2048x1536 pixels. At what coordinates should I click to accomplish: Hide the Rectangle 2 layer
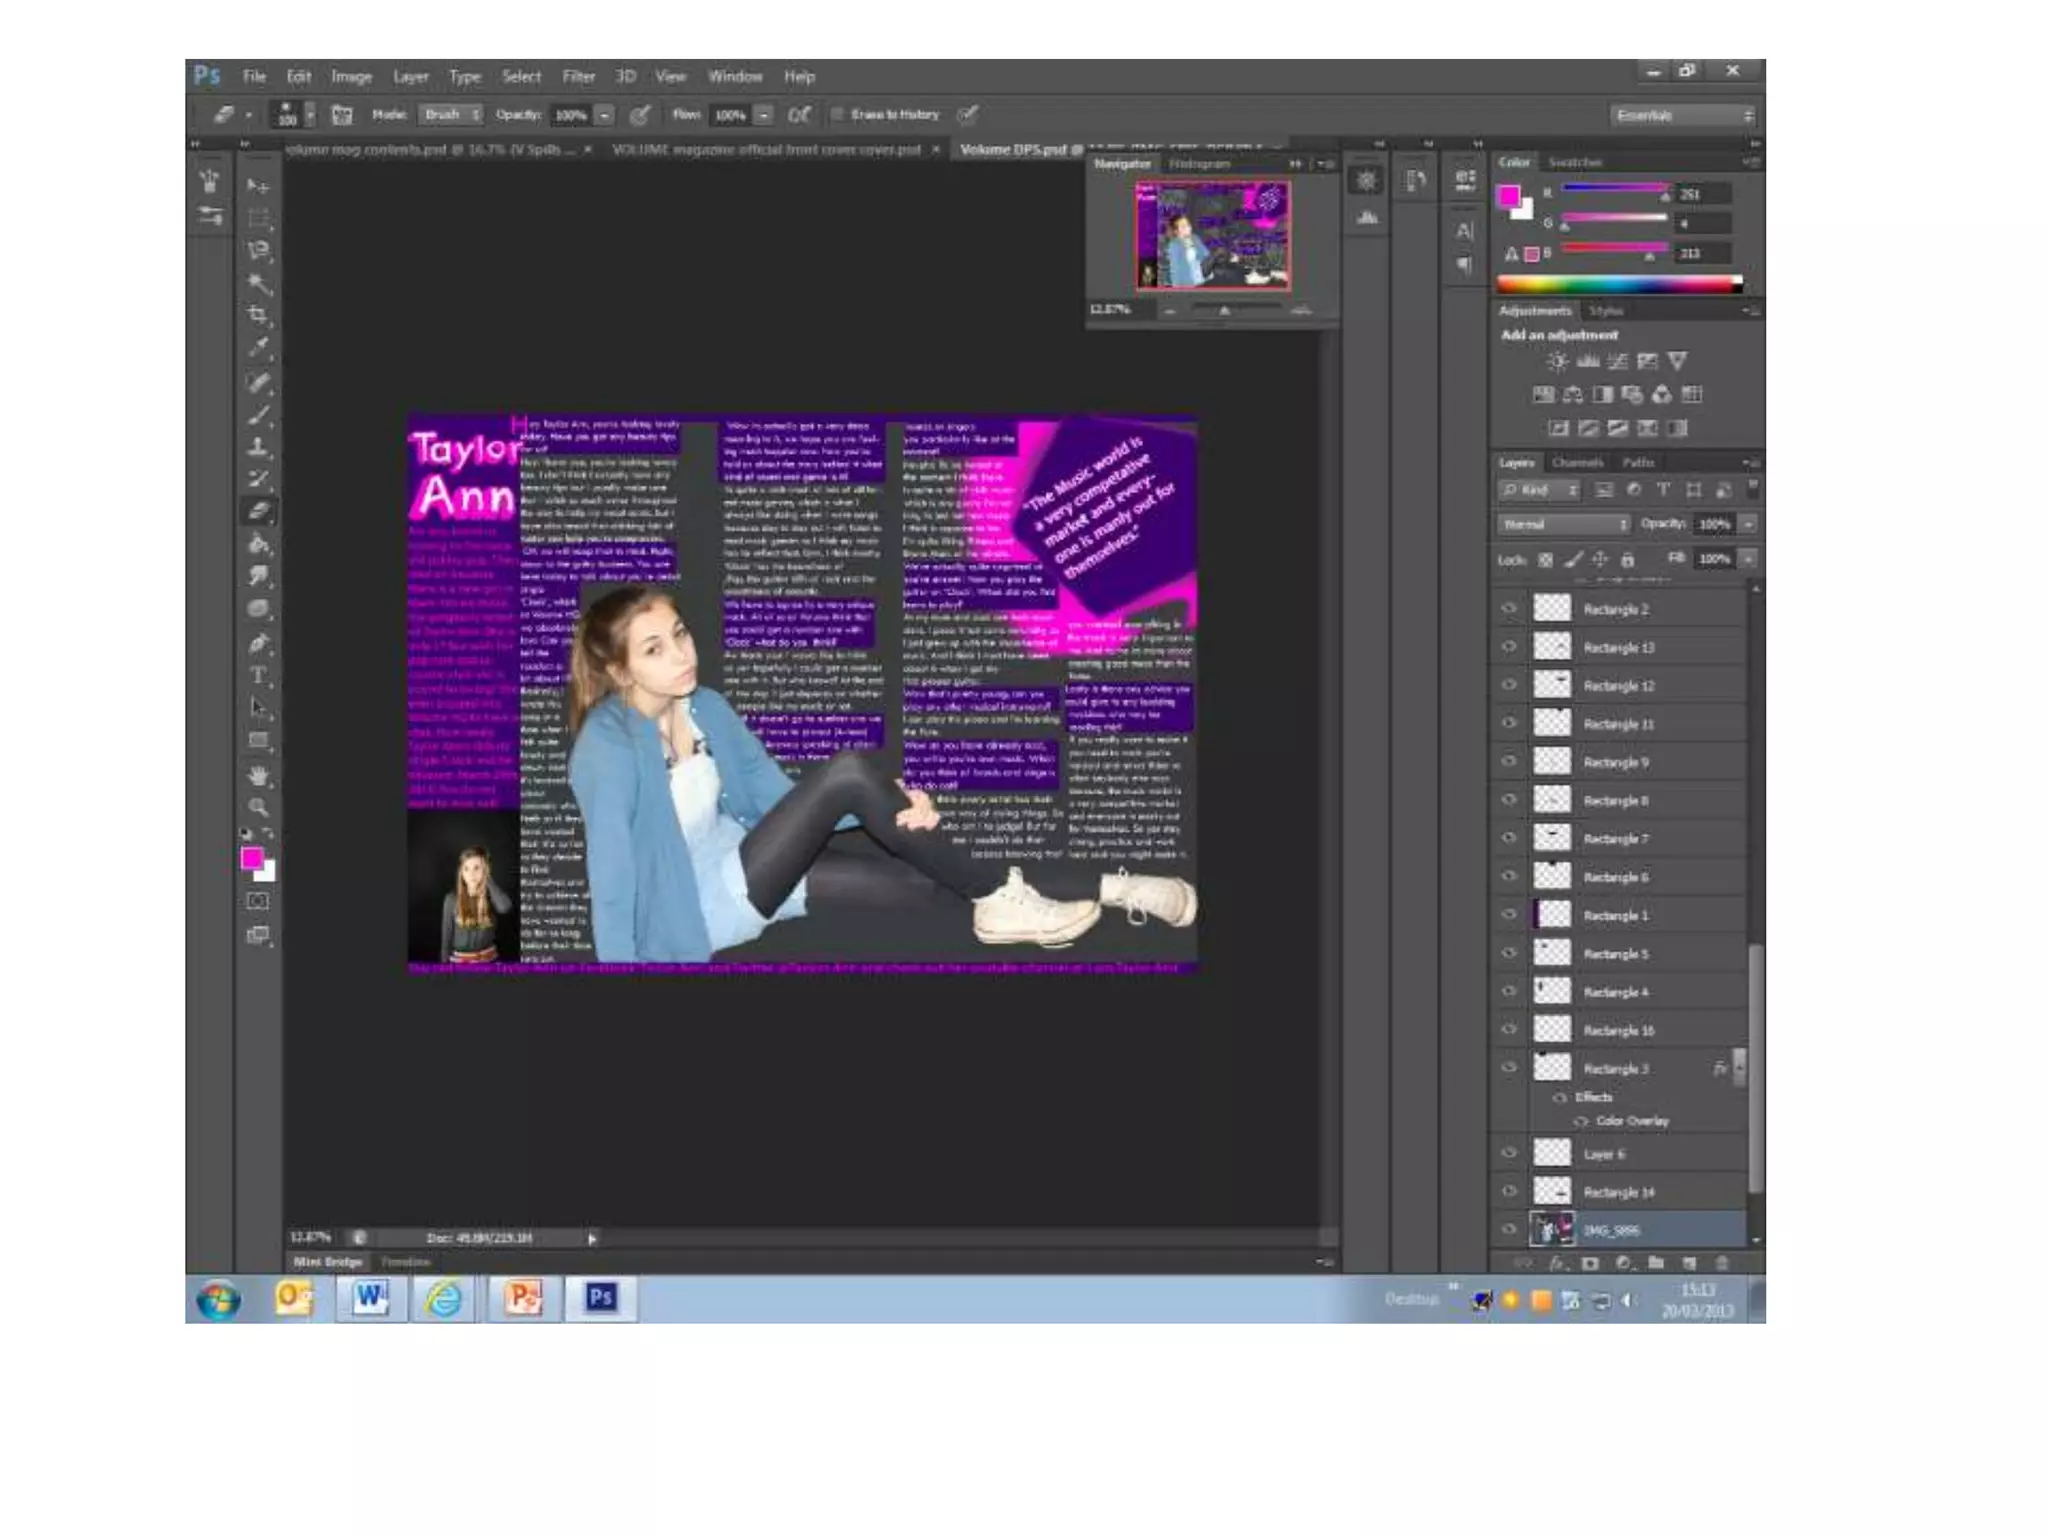1509,608
